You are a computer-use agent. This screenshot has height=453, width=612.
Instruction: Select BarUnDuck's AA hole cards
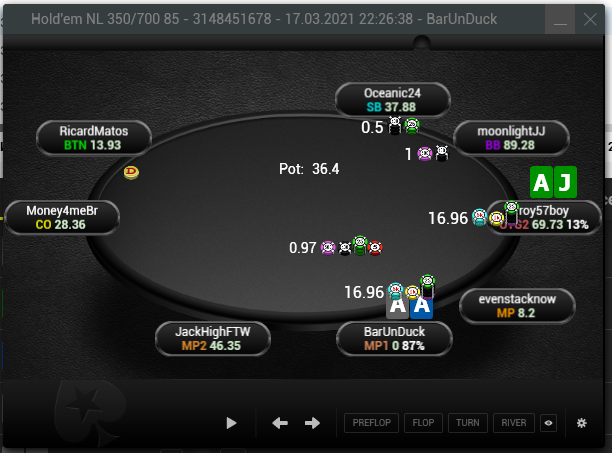coord(409,307)
